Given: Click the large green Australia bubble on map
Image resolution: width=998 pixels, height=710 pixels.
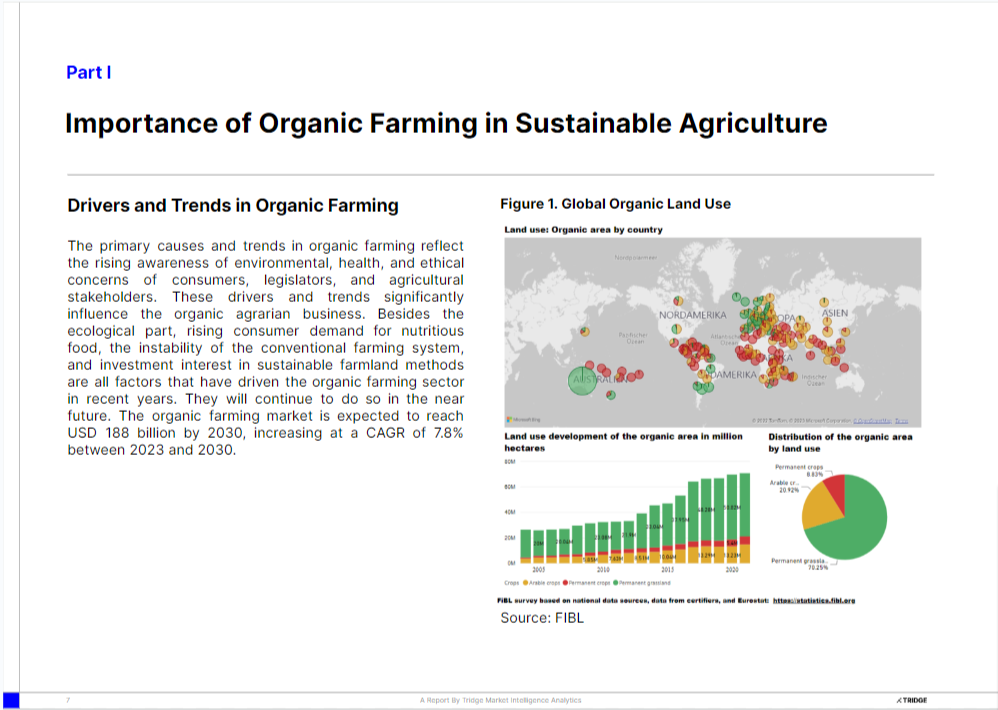Looking at the screenshot, I should 590,380.
